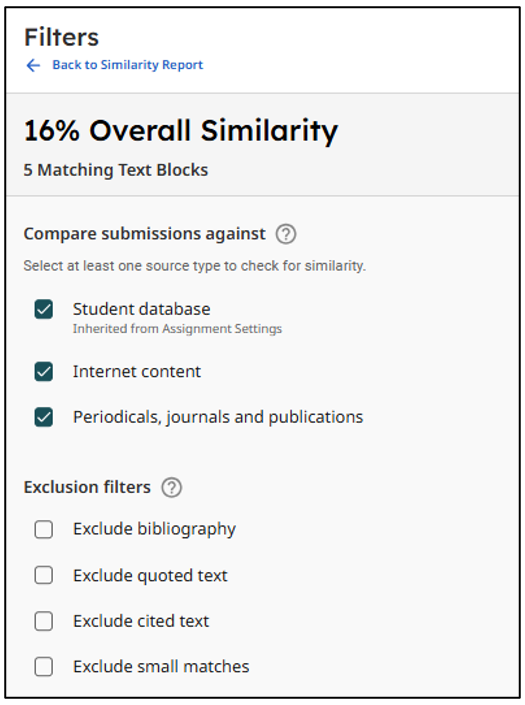Viewport: 525px width, 705px height.
Task: Click the 5 Matching Text Blocks text
Action: (x=116, y=170)
